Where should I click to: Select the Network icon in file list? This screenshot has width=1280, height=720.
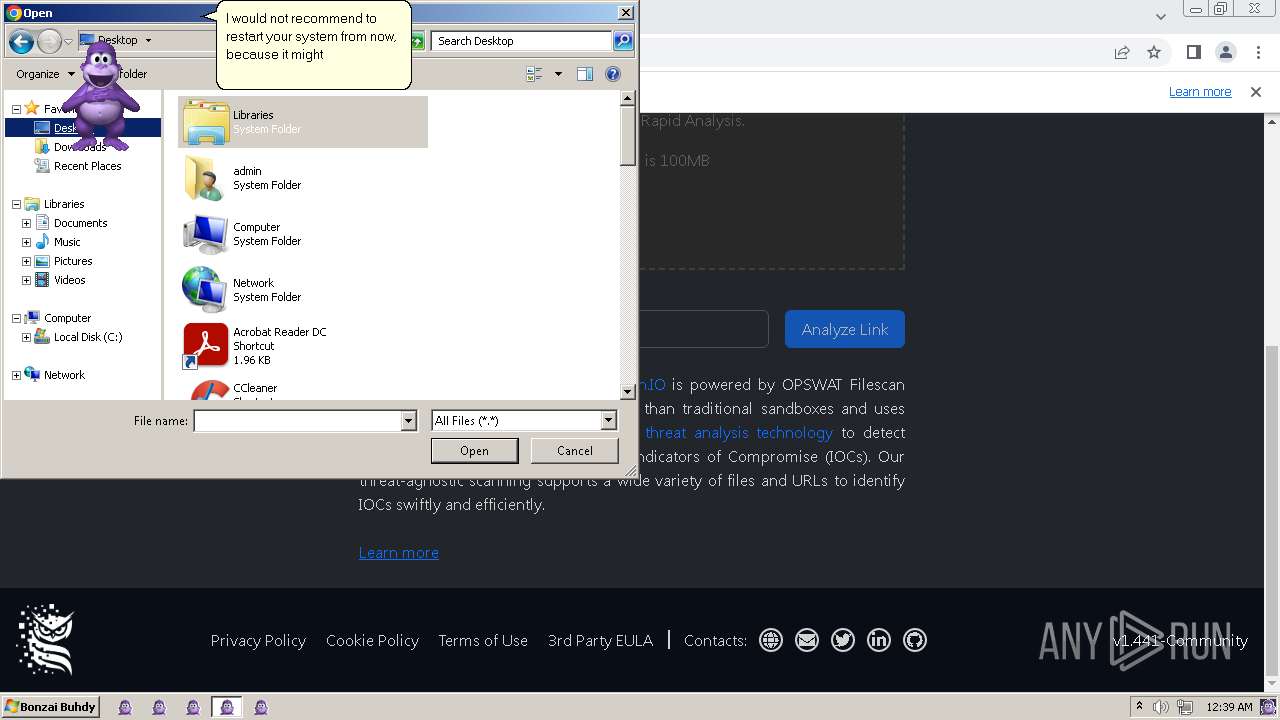click(206, 290)
